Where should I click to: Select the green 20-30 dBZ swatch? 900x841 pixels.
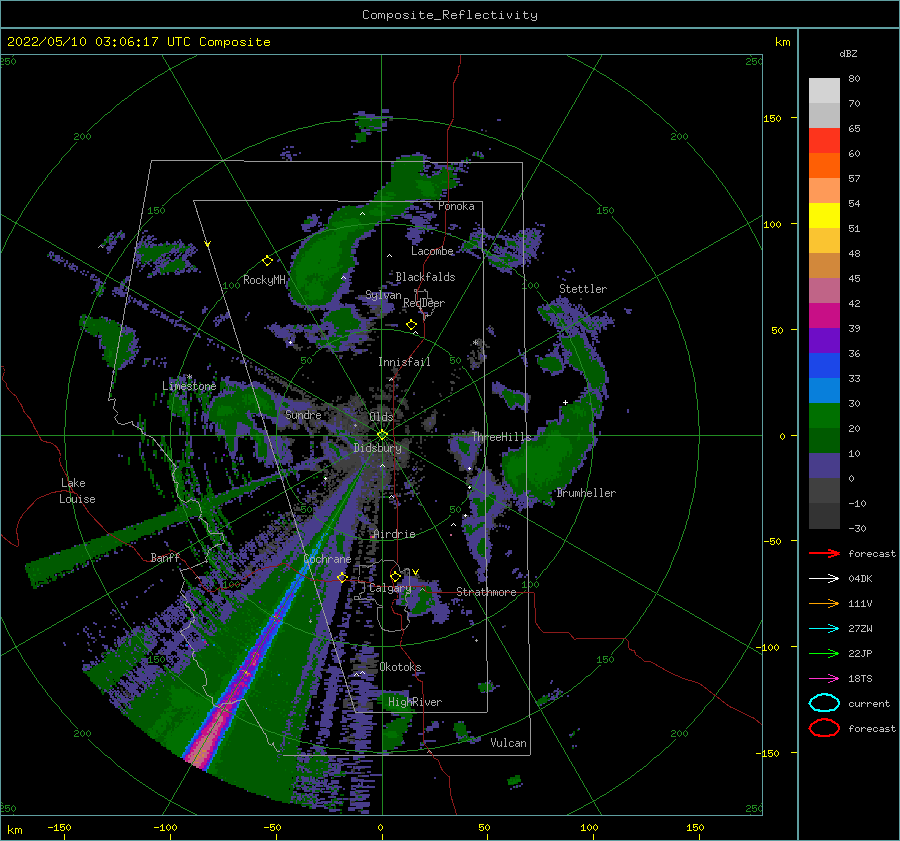824,415
